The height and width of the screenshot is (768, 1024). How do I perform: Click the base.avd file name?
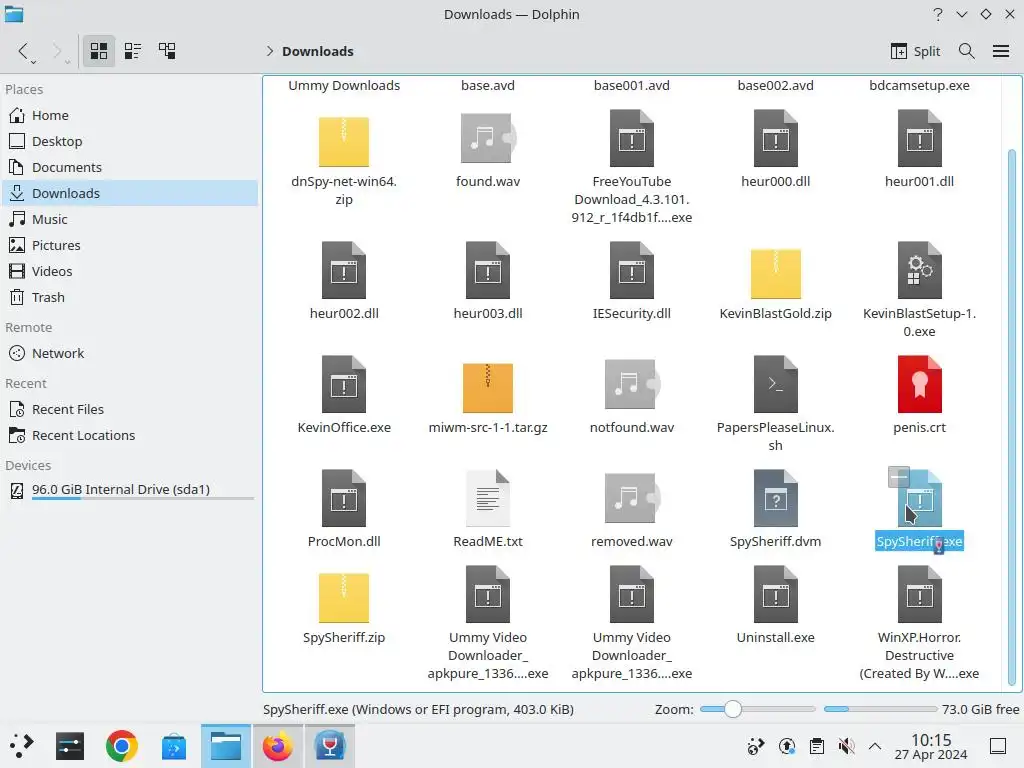tap(488, 86)
